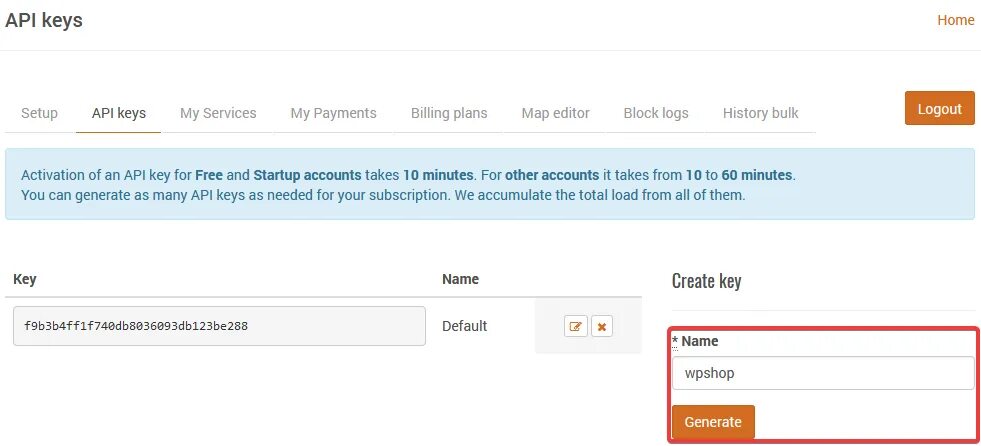981x446 pixels.
Task: Go to the My Payments tab
Action: tap(333, 113)
